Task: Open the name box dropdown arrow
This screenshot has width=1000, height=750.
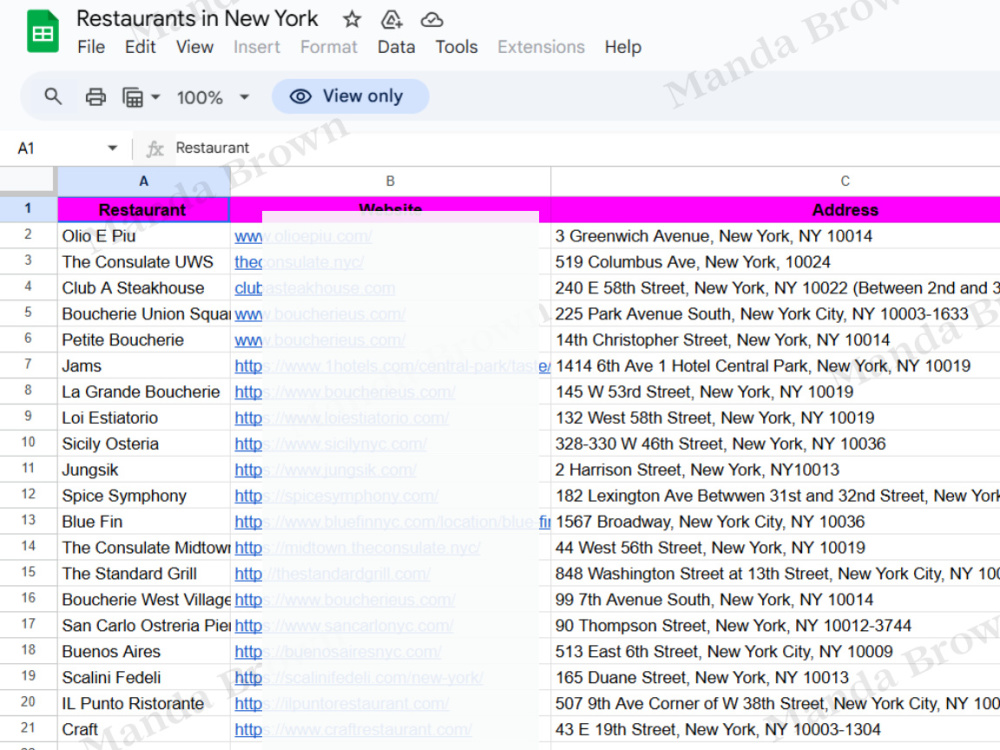Action: 112,148
